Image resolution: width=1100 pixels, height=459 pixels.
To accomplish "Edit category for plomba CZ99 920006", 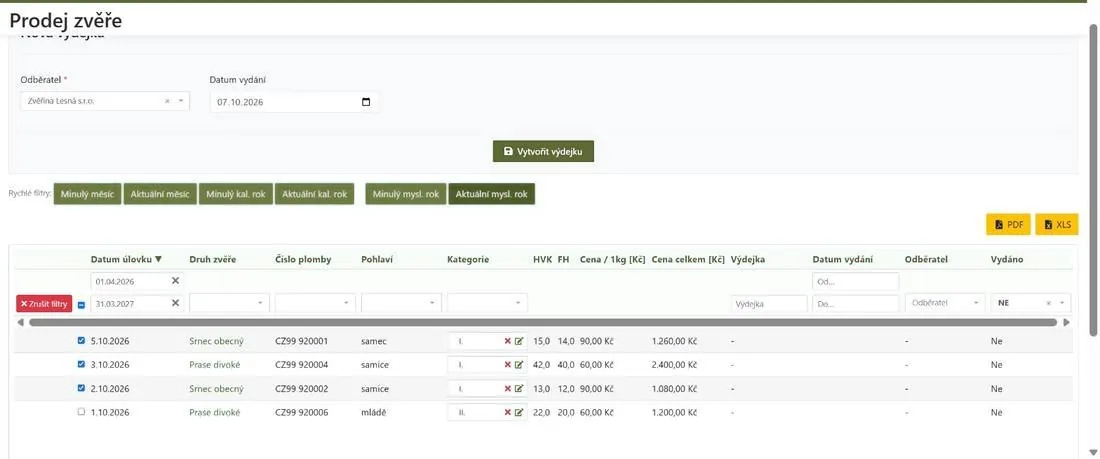I will click(519, 413).
